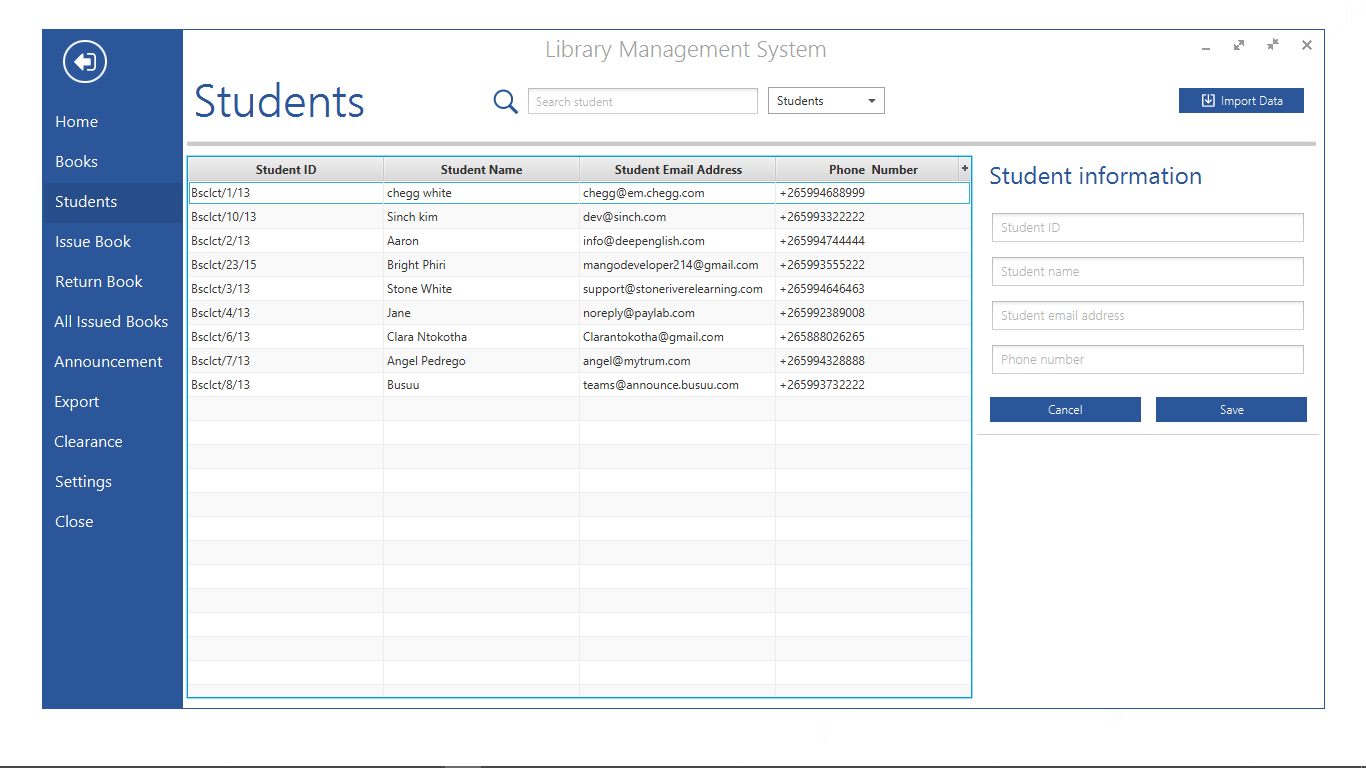Sort by the Student Name column header

481,169
